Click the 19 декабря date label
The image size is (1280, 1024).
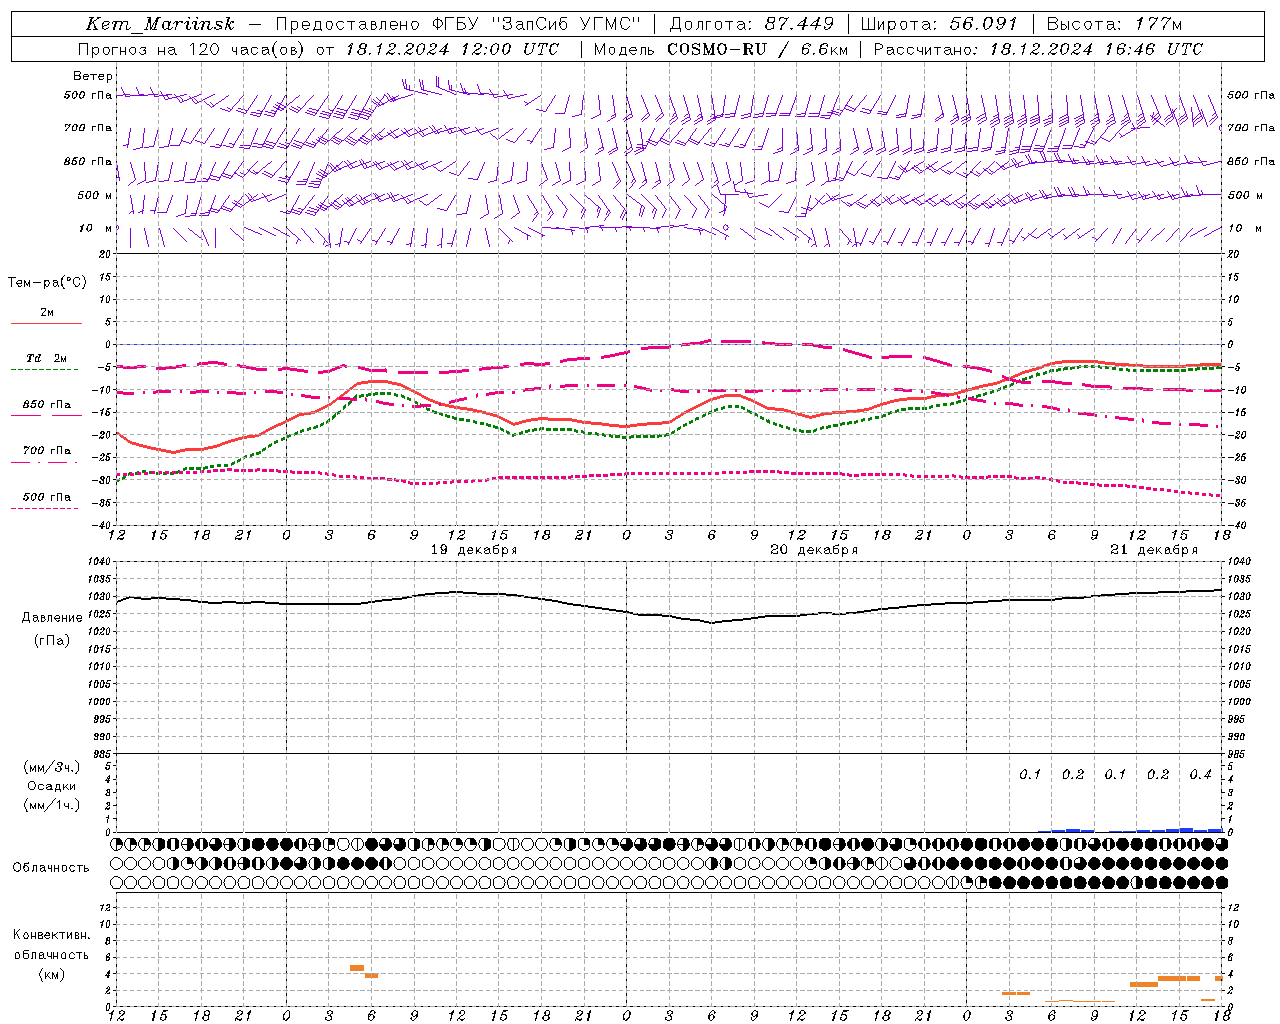474,550
